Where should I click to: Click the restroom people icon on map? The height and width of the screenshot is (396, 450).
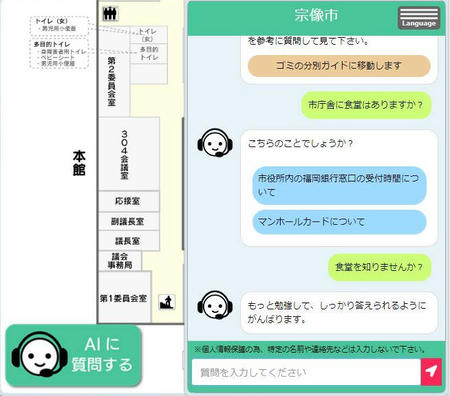coord(110,14)
